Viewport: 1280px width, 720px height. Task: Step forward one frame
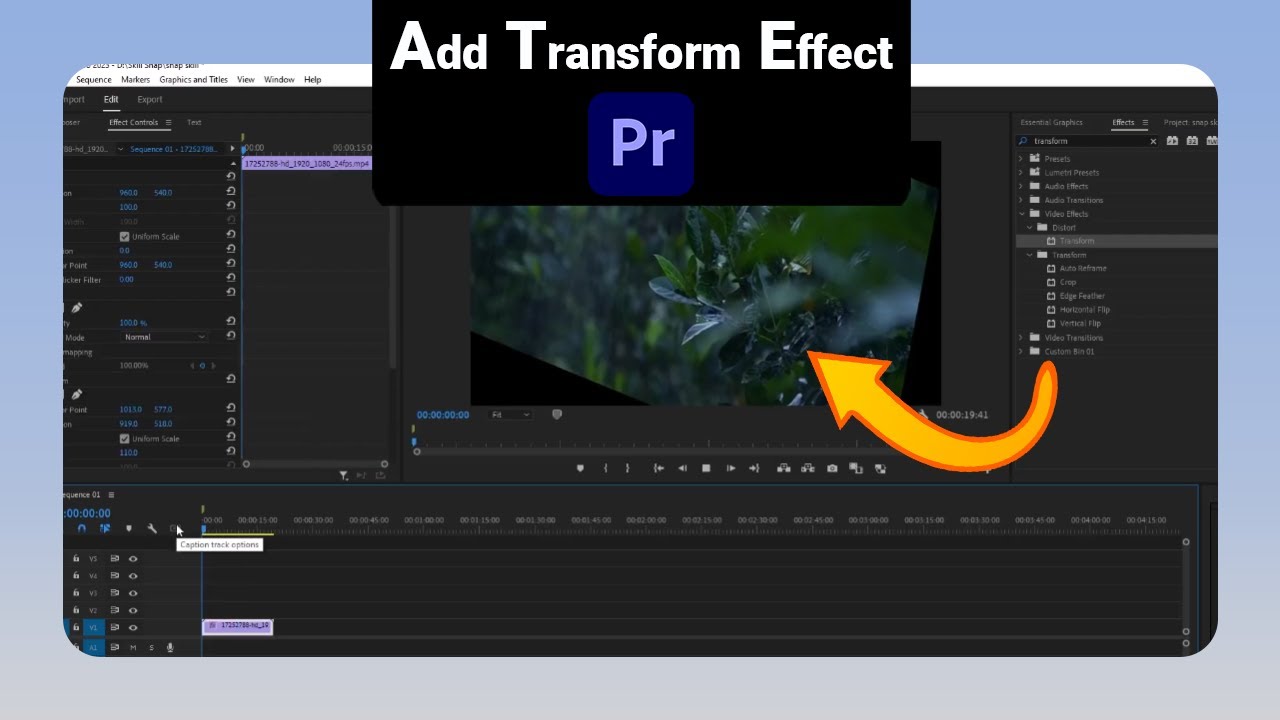click(731, 468)
